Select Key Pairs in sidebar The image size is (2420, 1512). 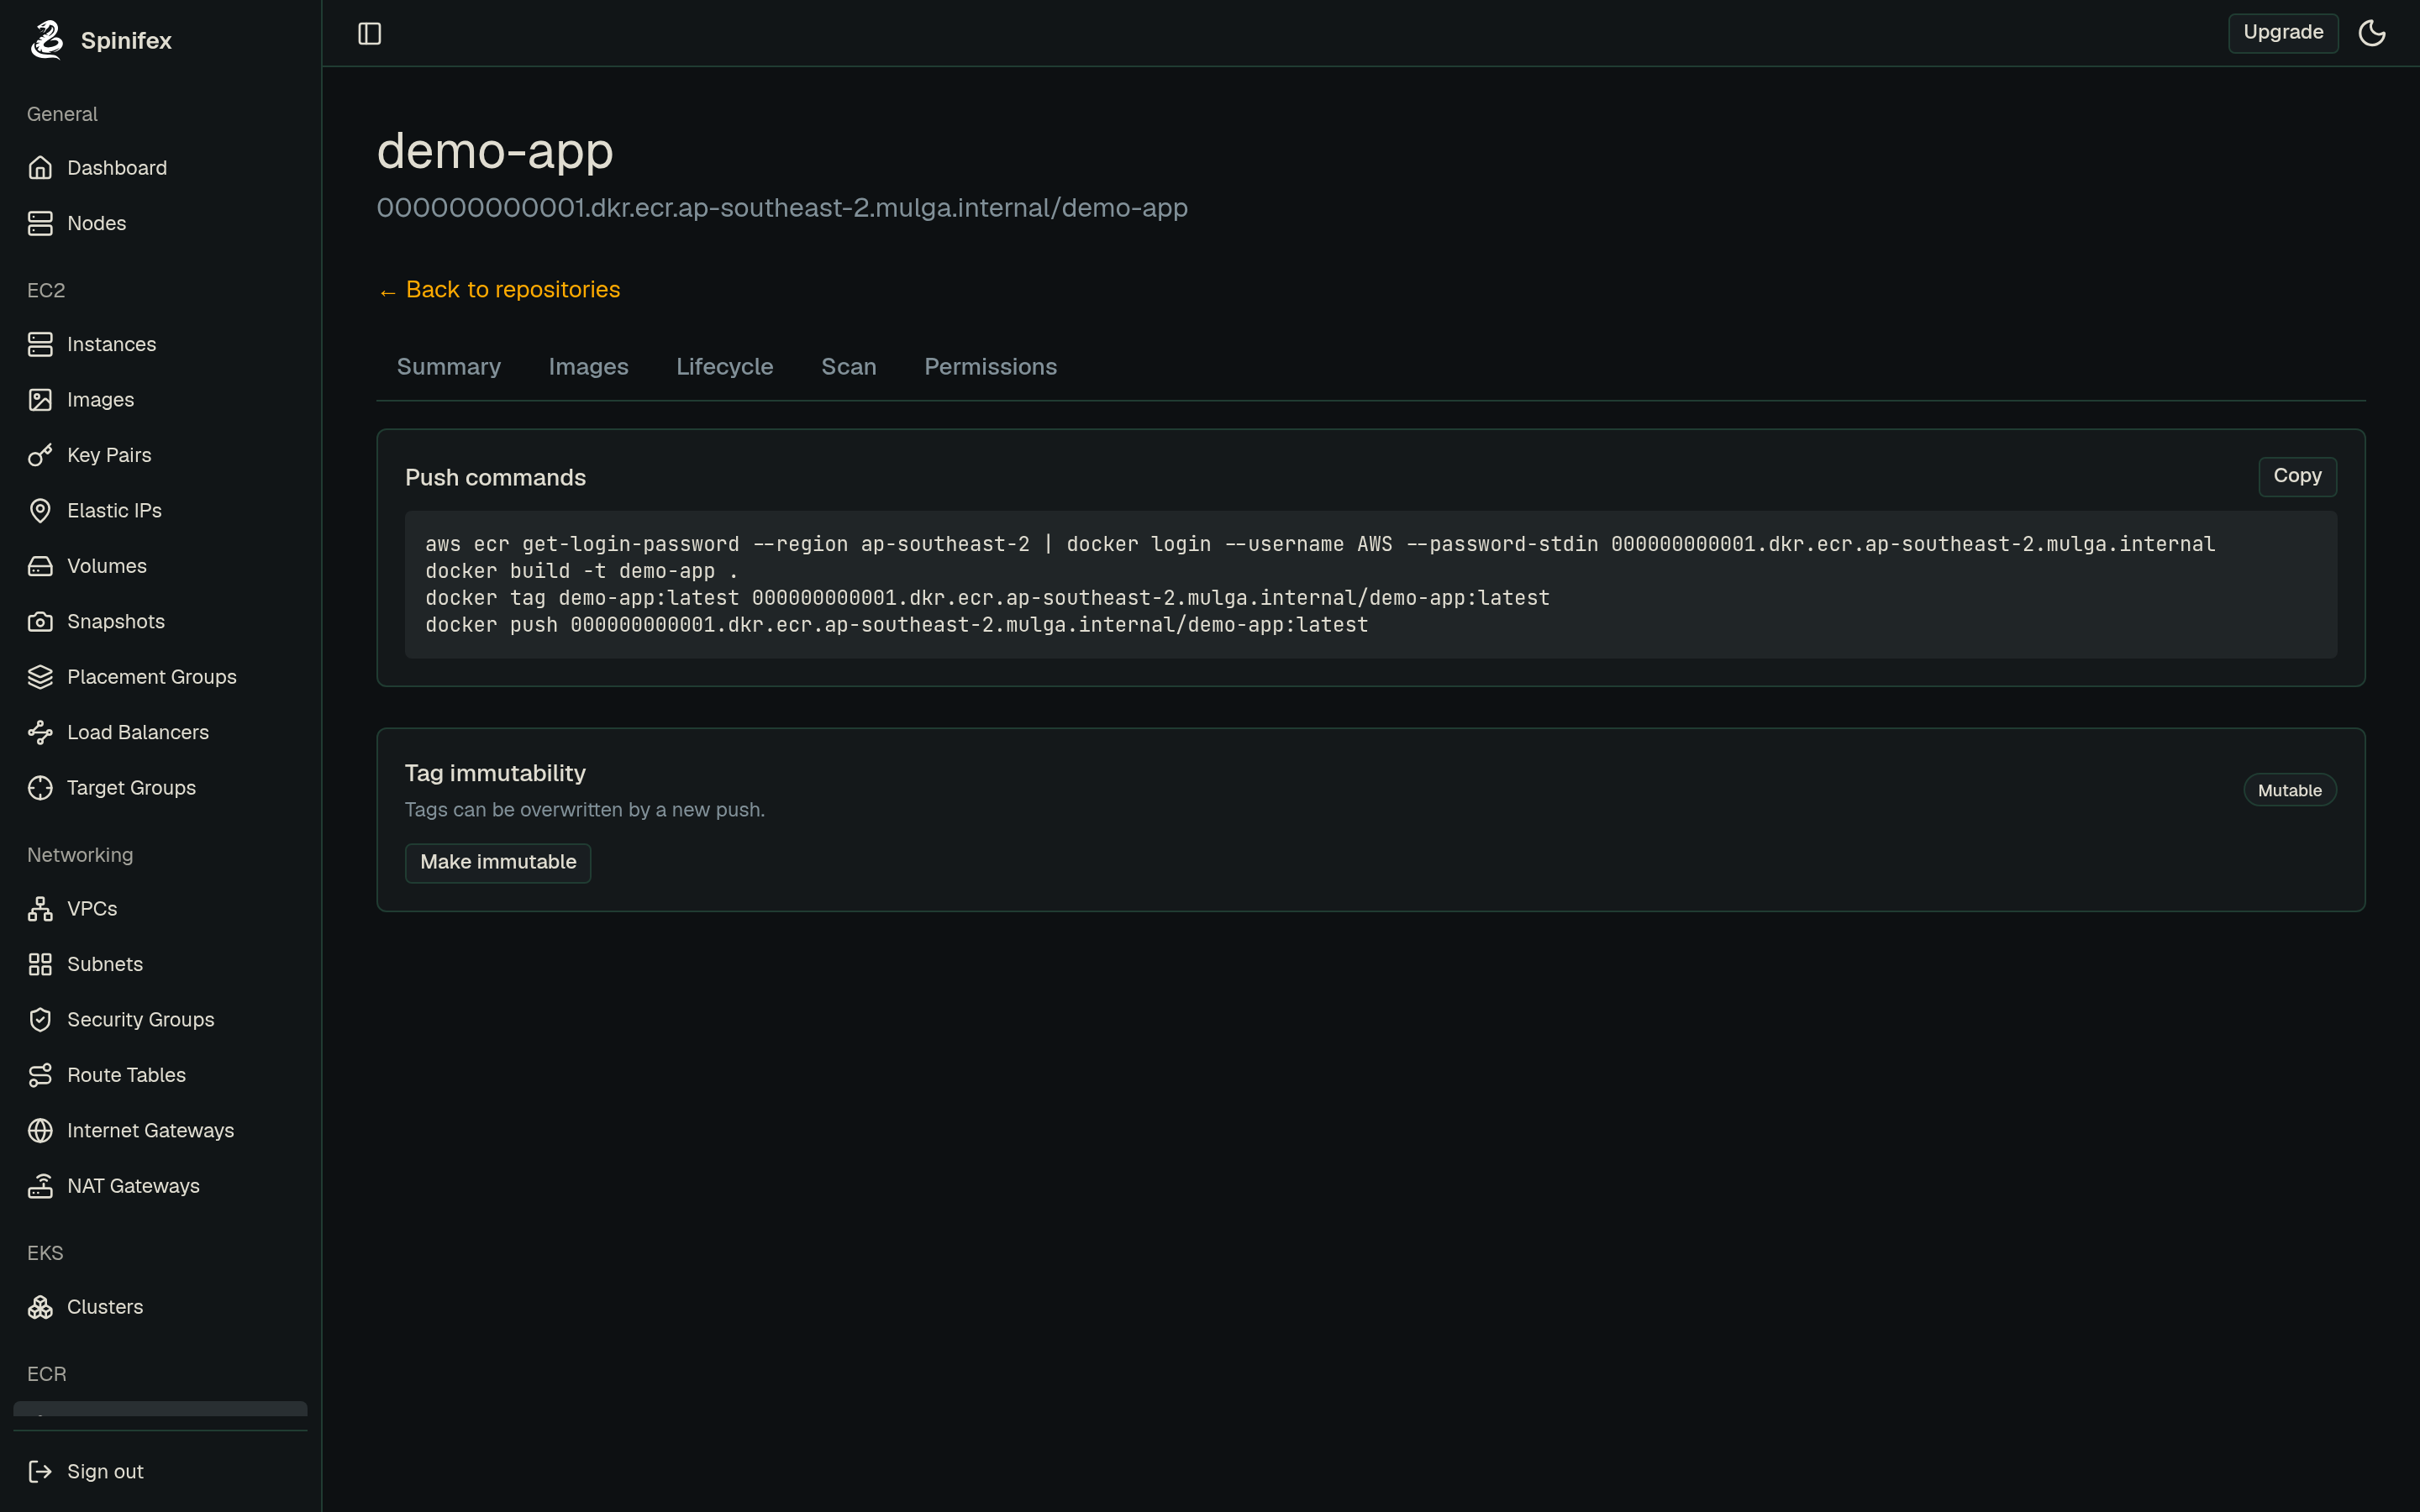(160, 455)
